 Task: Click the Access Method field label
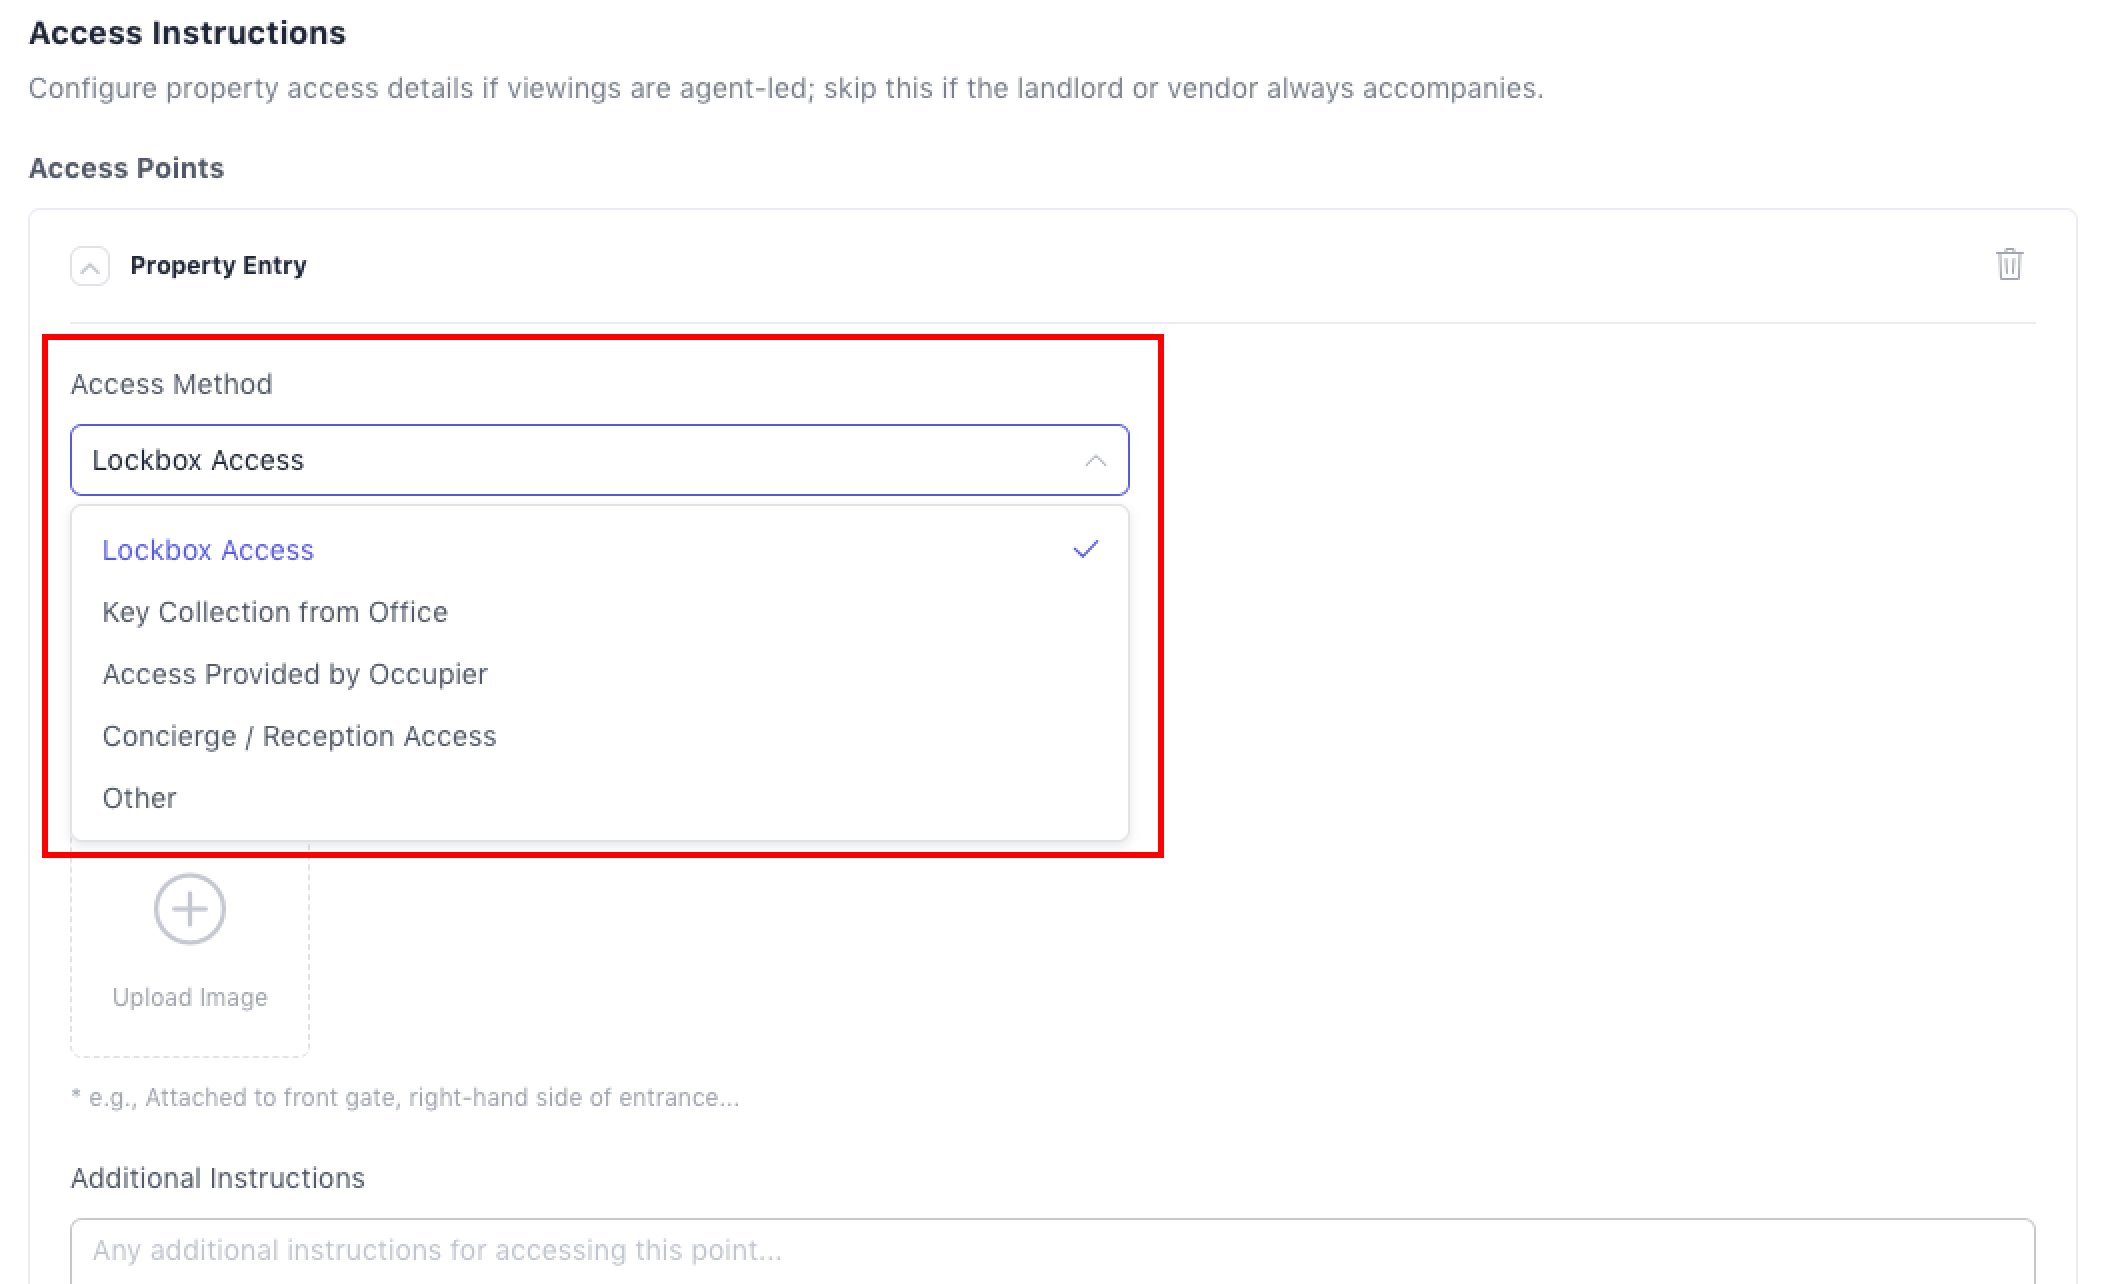tap(171, 384)
